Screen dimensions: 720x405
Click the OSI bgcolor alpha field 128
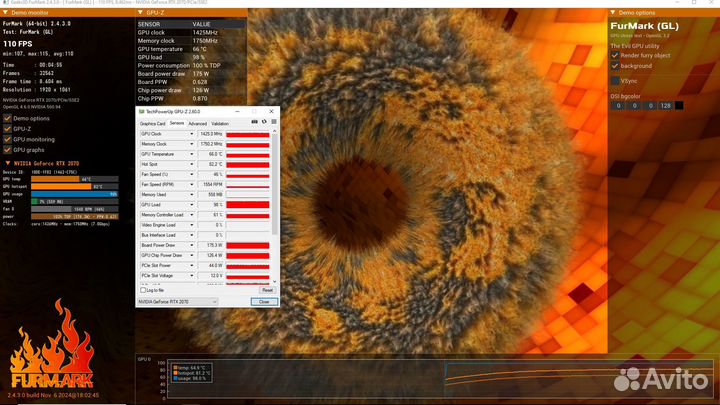tap(665, 106)
